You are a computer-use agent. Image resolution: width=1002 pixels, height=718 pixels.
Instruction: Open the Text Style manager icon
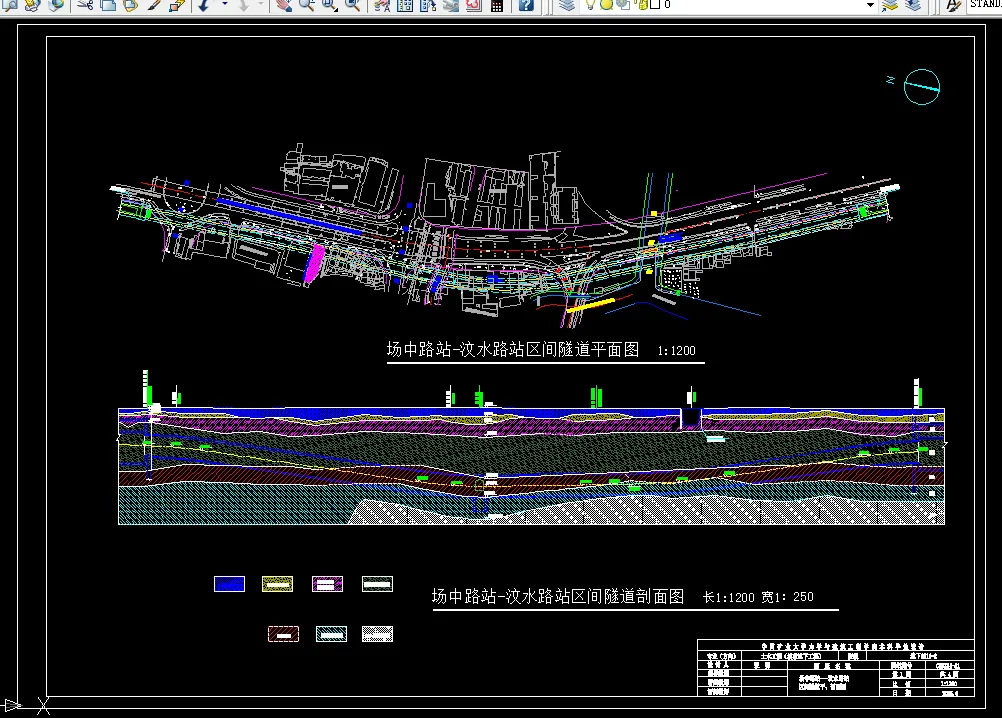click(953, 5)
